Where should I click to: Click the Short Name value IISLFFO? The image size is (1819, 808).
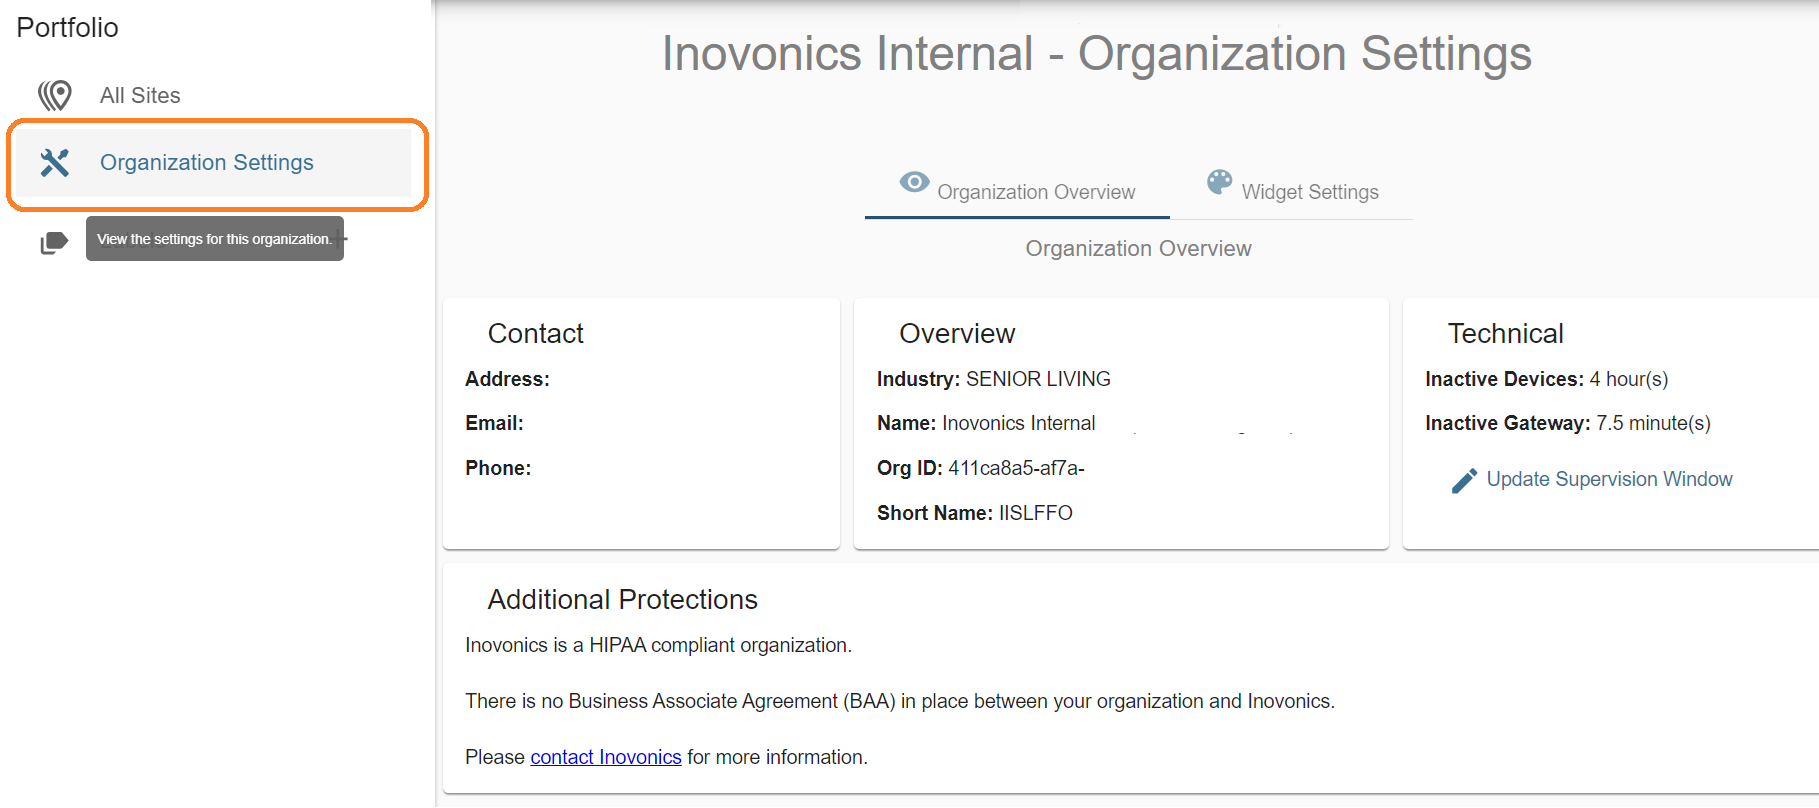coord(1036,513)
